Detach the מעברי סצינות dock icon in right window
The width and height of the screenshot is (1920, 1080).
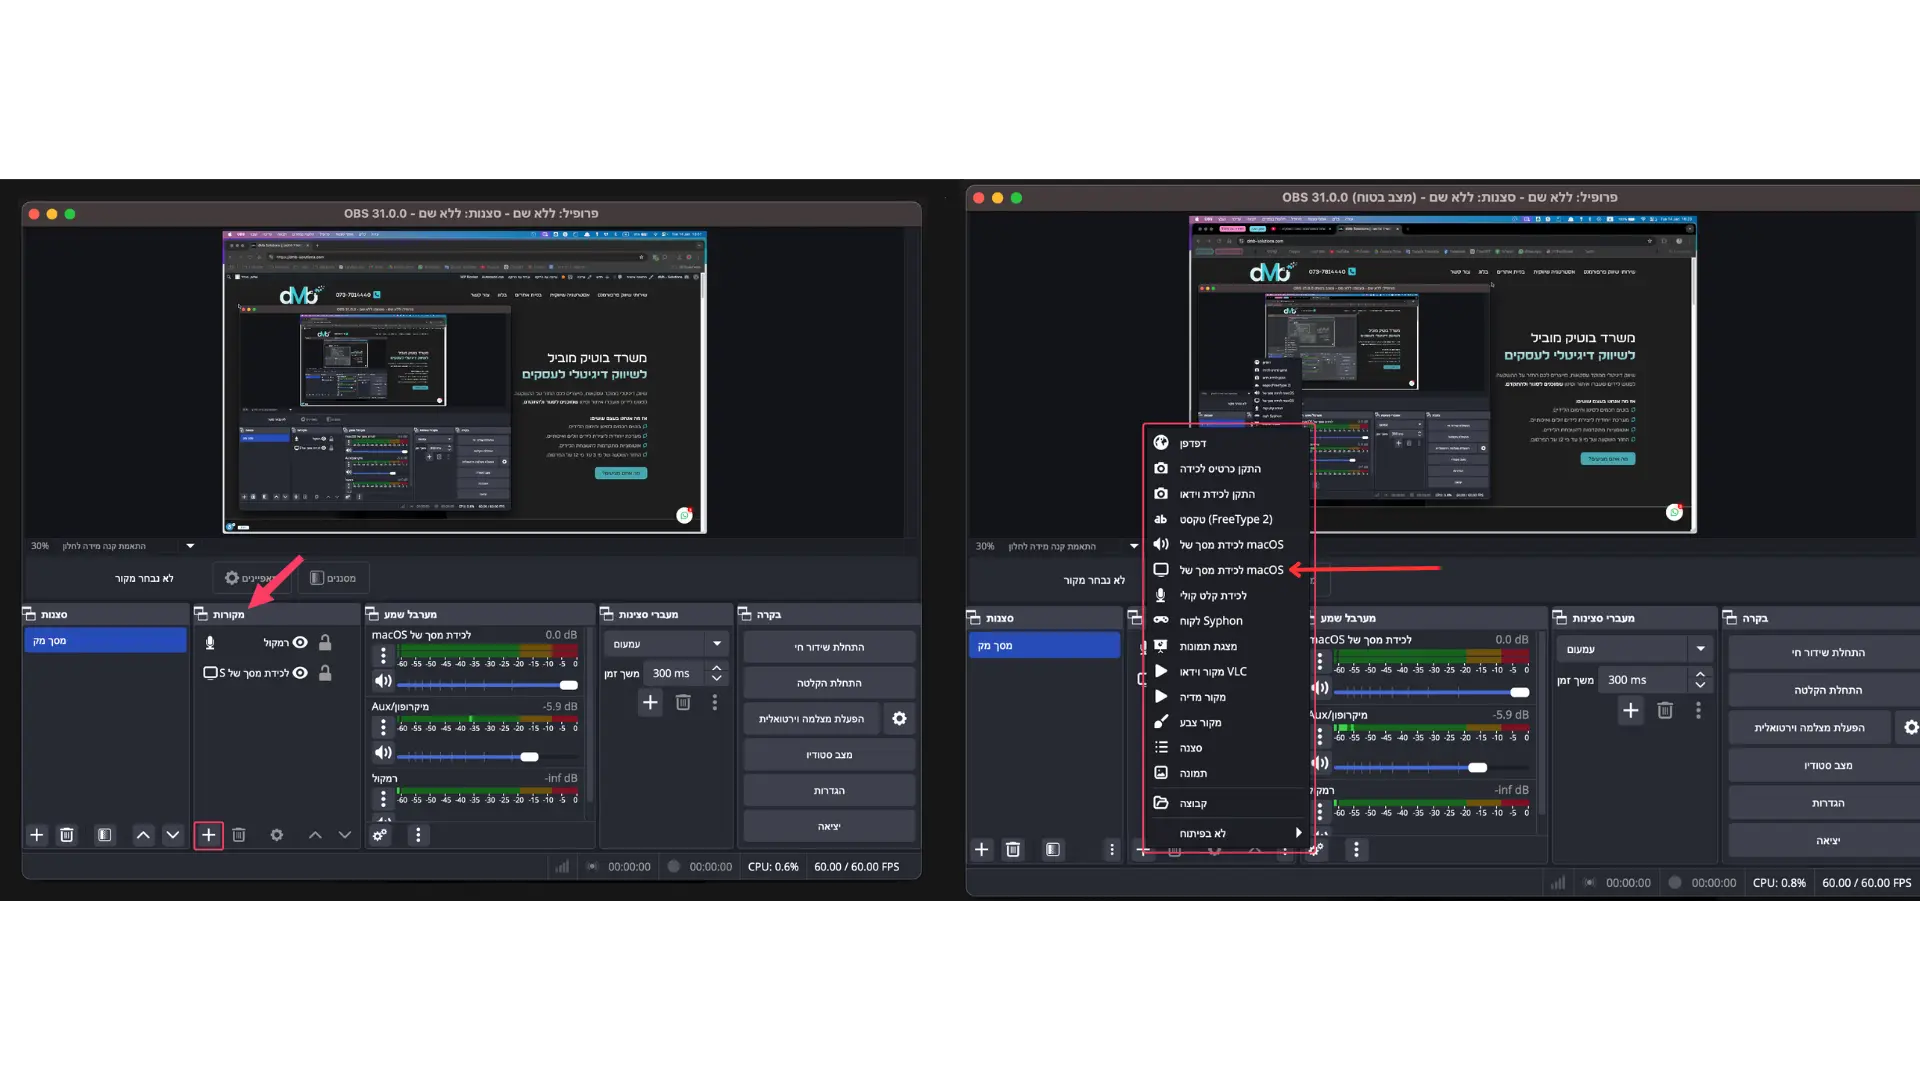point(1560,618)
